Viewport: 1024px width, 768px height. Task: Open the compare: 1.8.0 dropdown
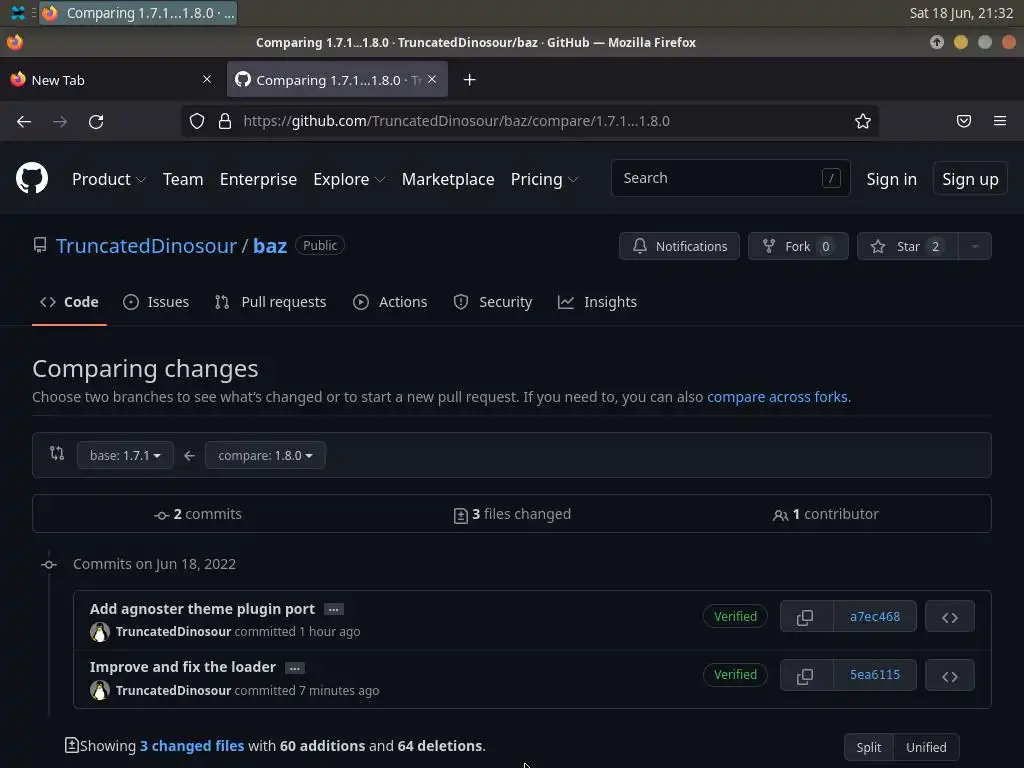265,455
